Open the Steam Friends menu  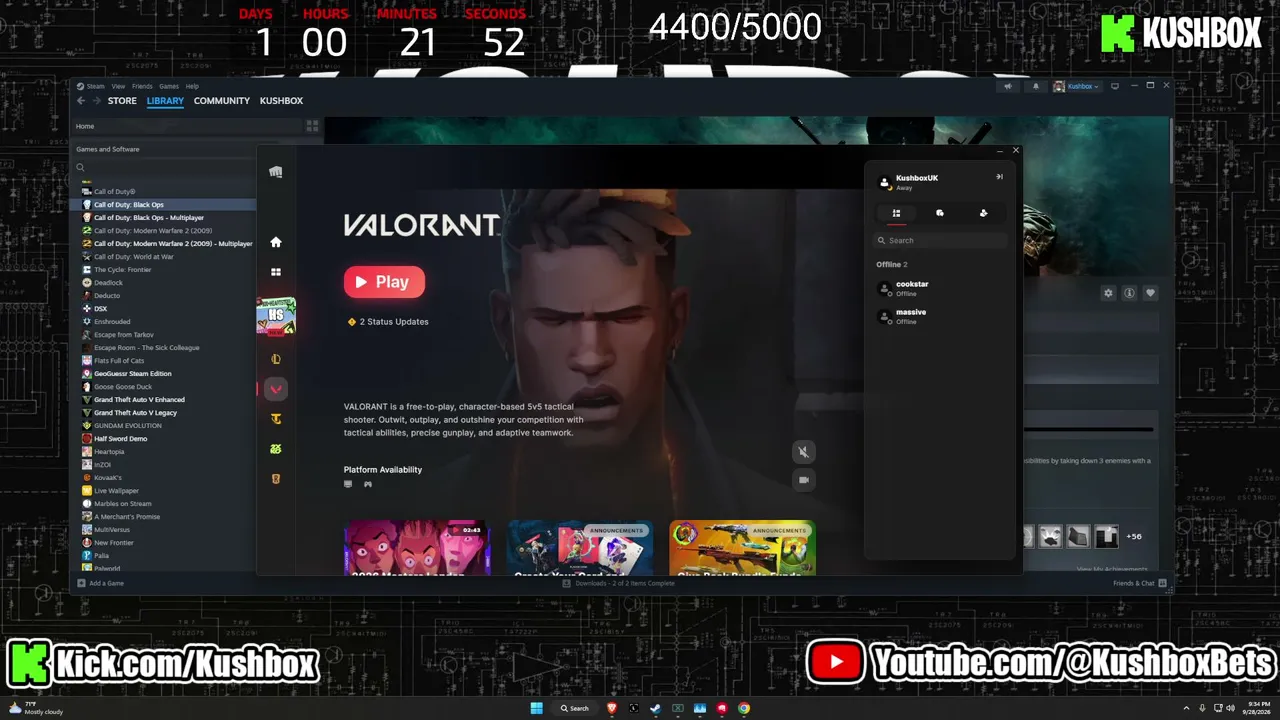click(142, 86)
